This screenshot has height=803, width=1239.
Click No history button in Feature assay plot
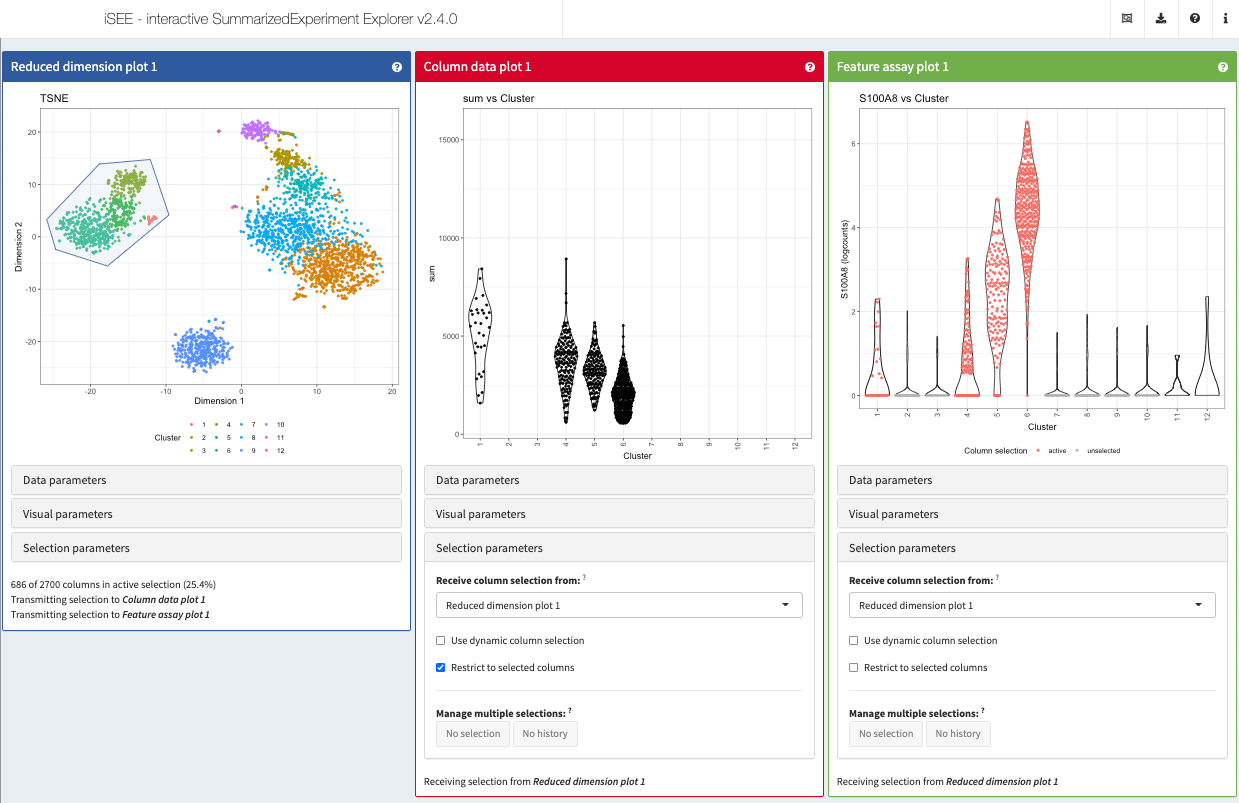click(957, 734)
